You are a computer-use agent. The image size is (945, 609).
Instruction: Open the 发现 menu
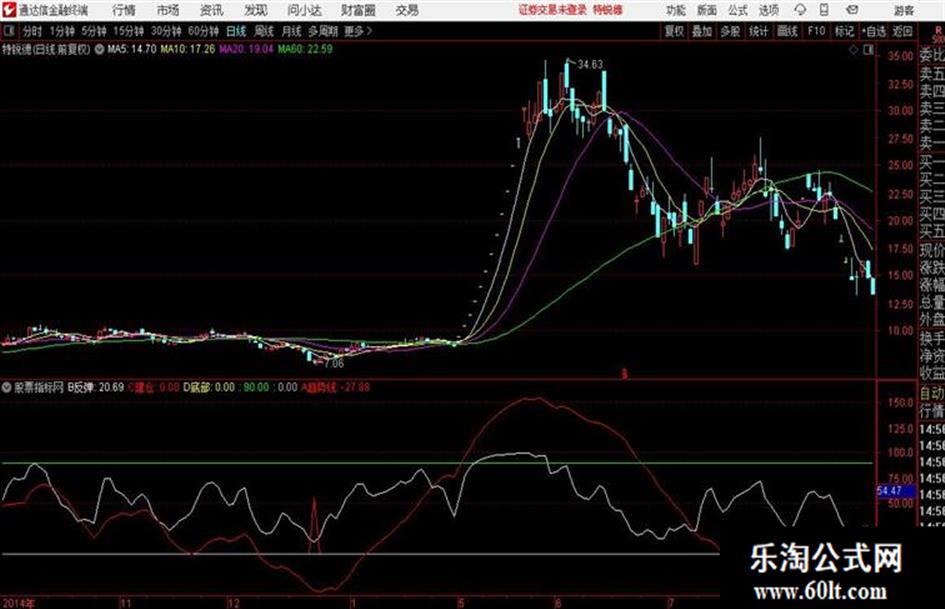click(x=256, y=10)
